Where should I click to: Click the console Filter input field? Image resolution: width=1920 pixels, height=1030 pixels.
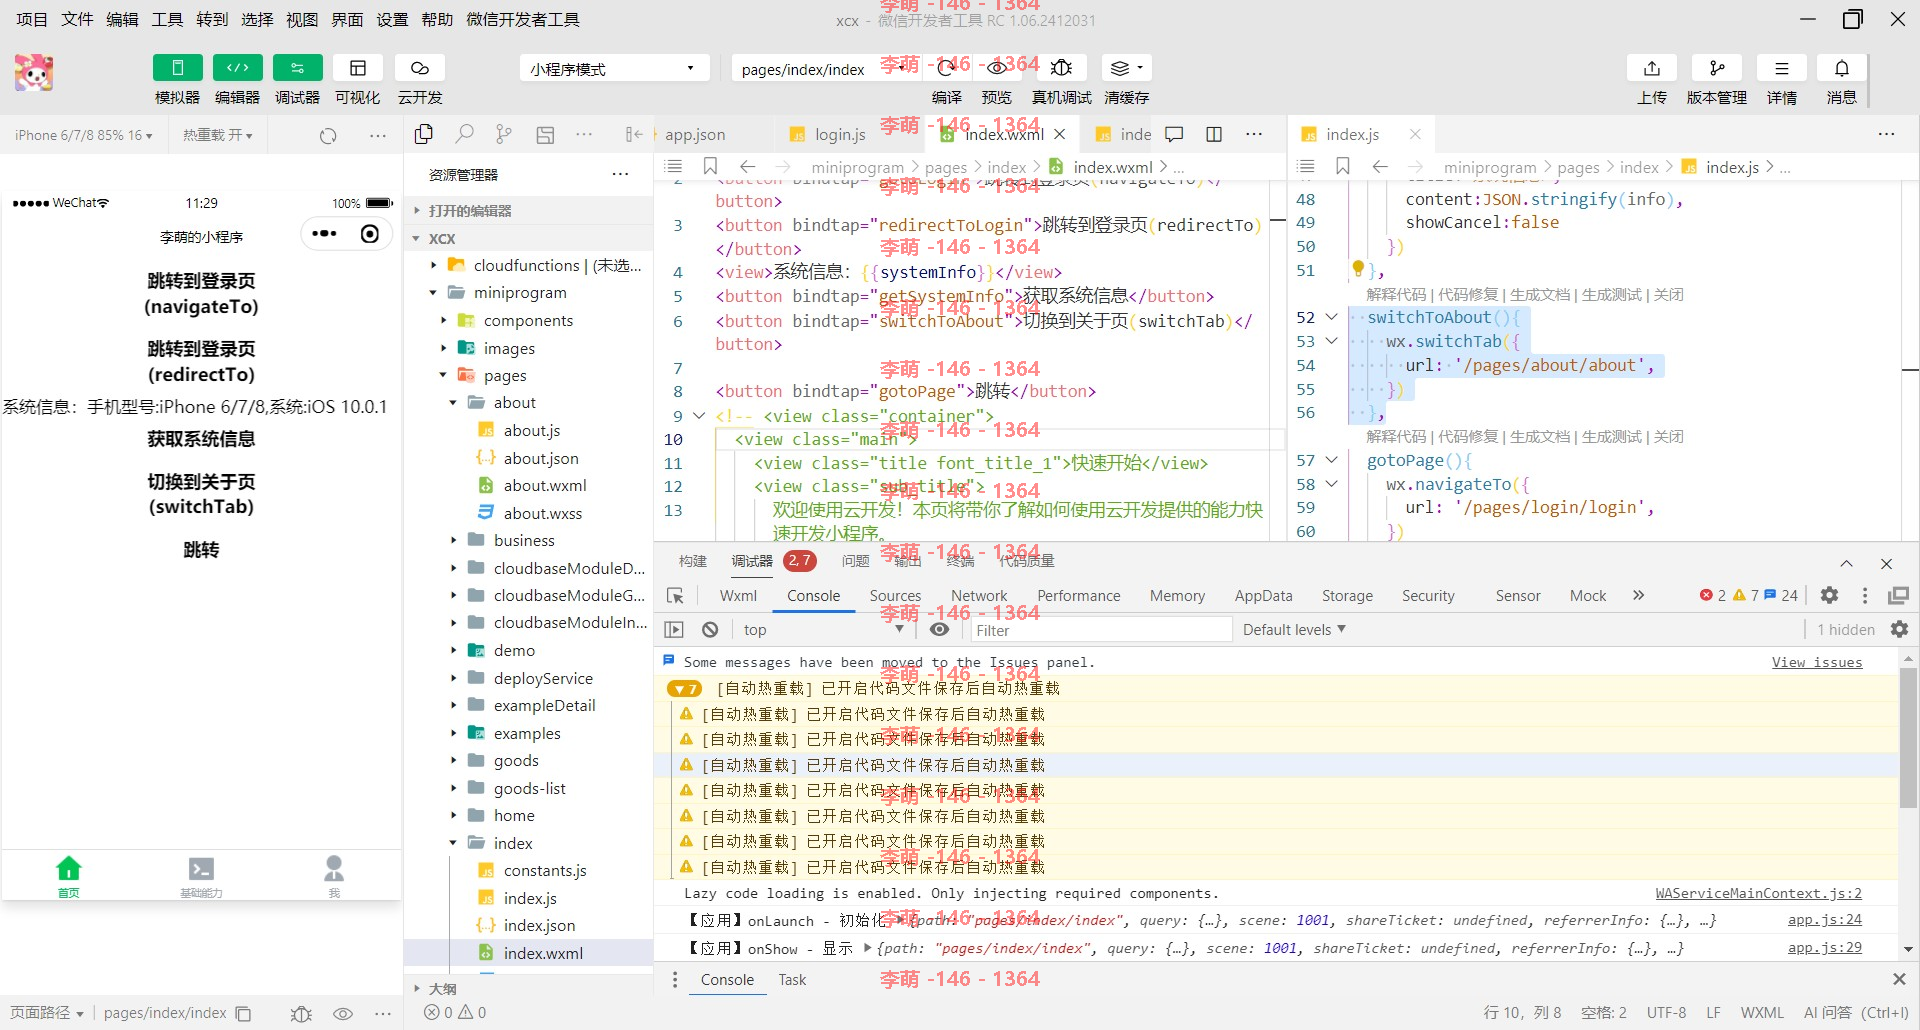point(1101,630)
